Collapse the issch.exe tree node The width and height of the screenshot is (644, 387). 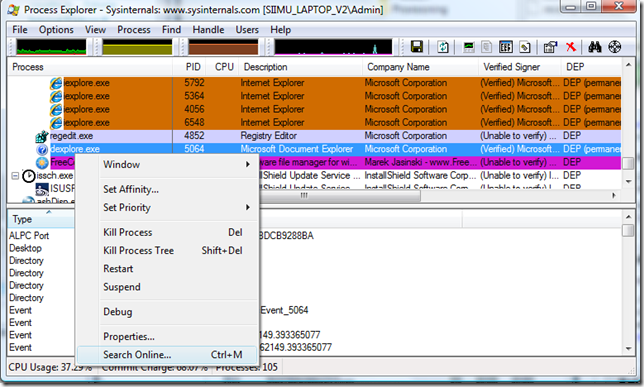[15, 176]
